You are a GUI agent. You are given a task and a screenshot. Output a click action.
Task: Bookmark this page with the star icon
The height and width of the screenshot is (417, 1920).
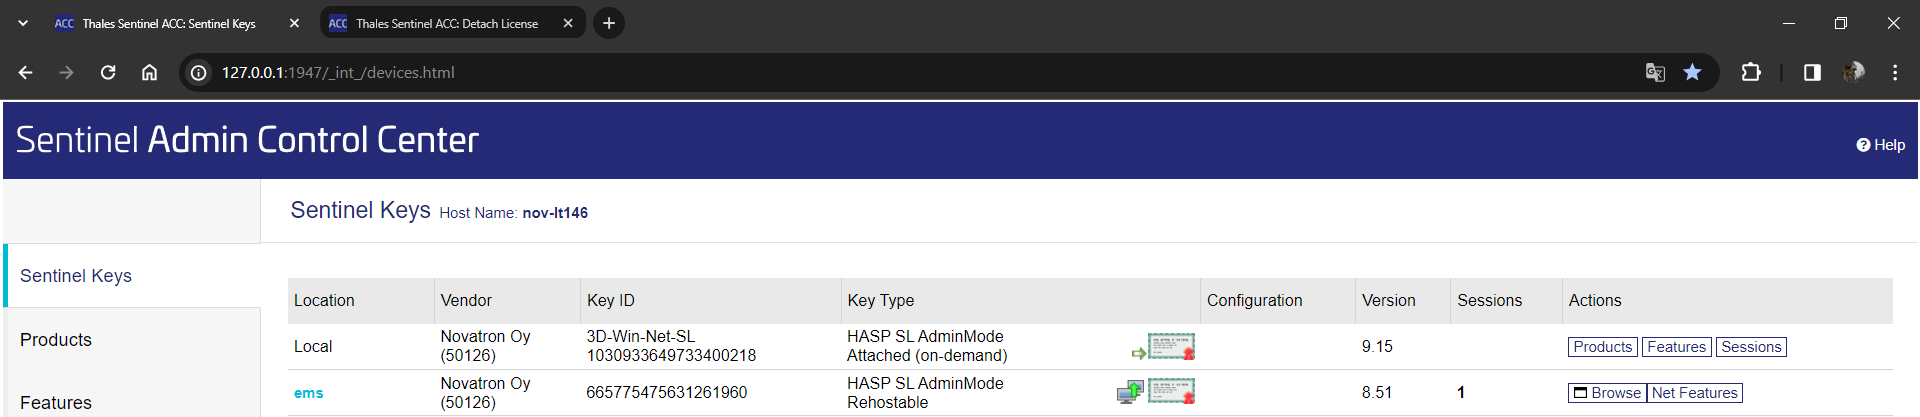tap(1692, 72)
